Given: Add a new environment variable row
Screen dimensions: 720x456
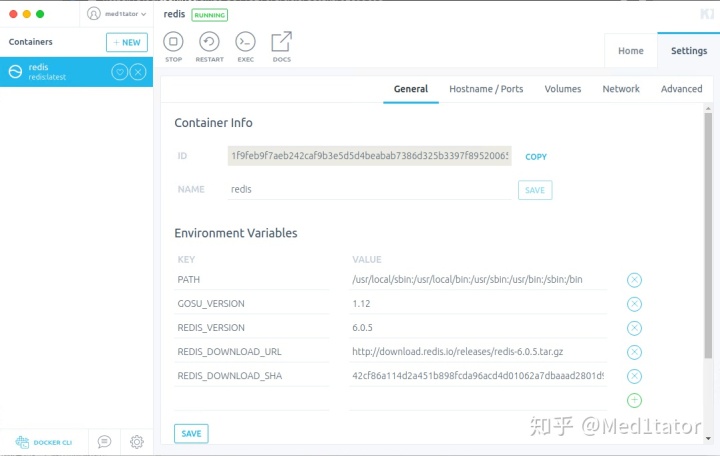Looking at the screenshot, I should point(634,400).
